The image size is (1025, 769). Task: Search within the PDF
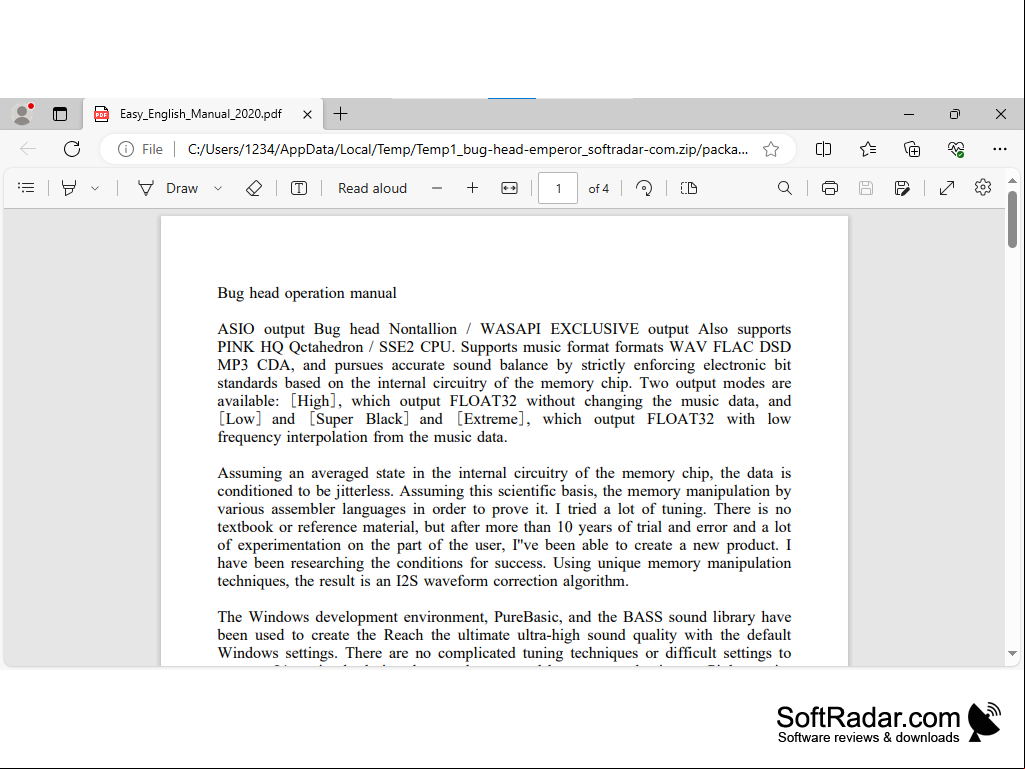coord(784,188)
